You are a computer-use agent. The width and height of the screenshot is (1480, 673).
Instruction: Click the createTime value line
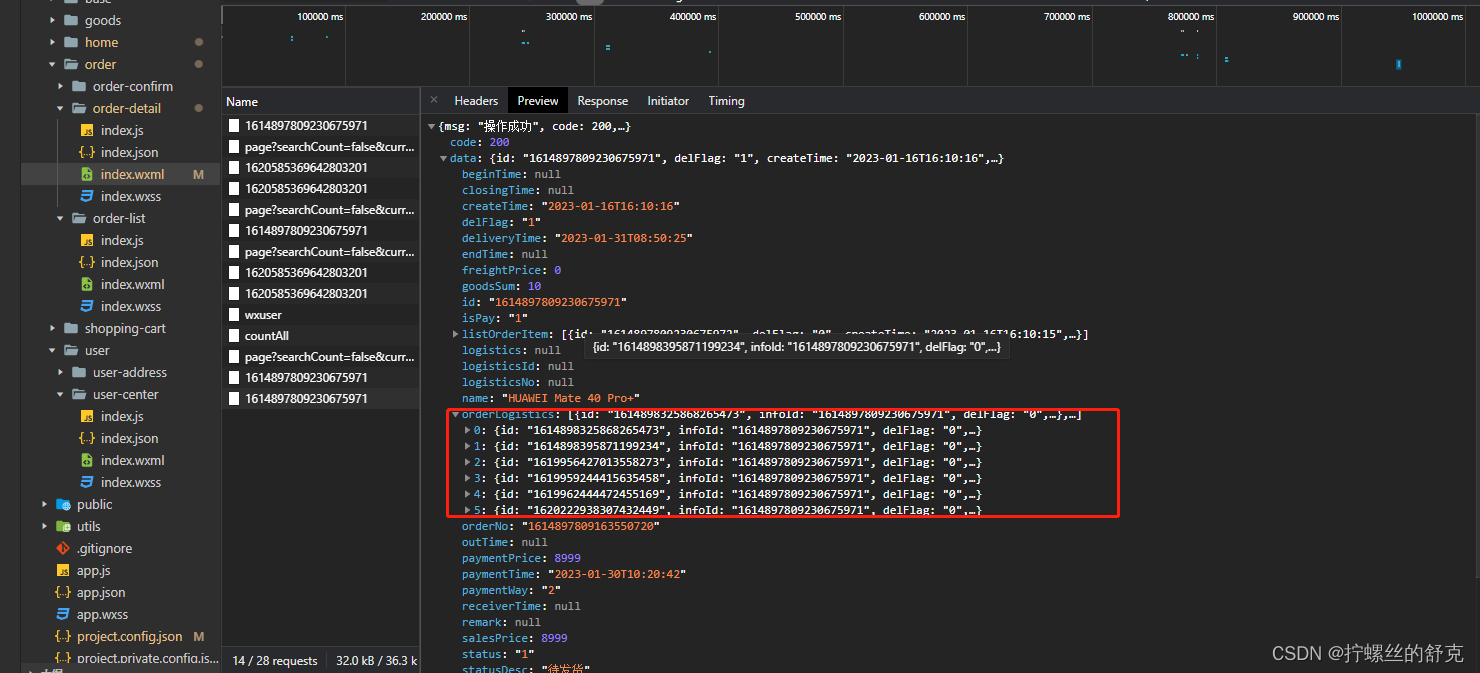pos(570,206)
